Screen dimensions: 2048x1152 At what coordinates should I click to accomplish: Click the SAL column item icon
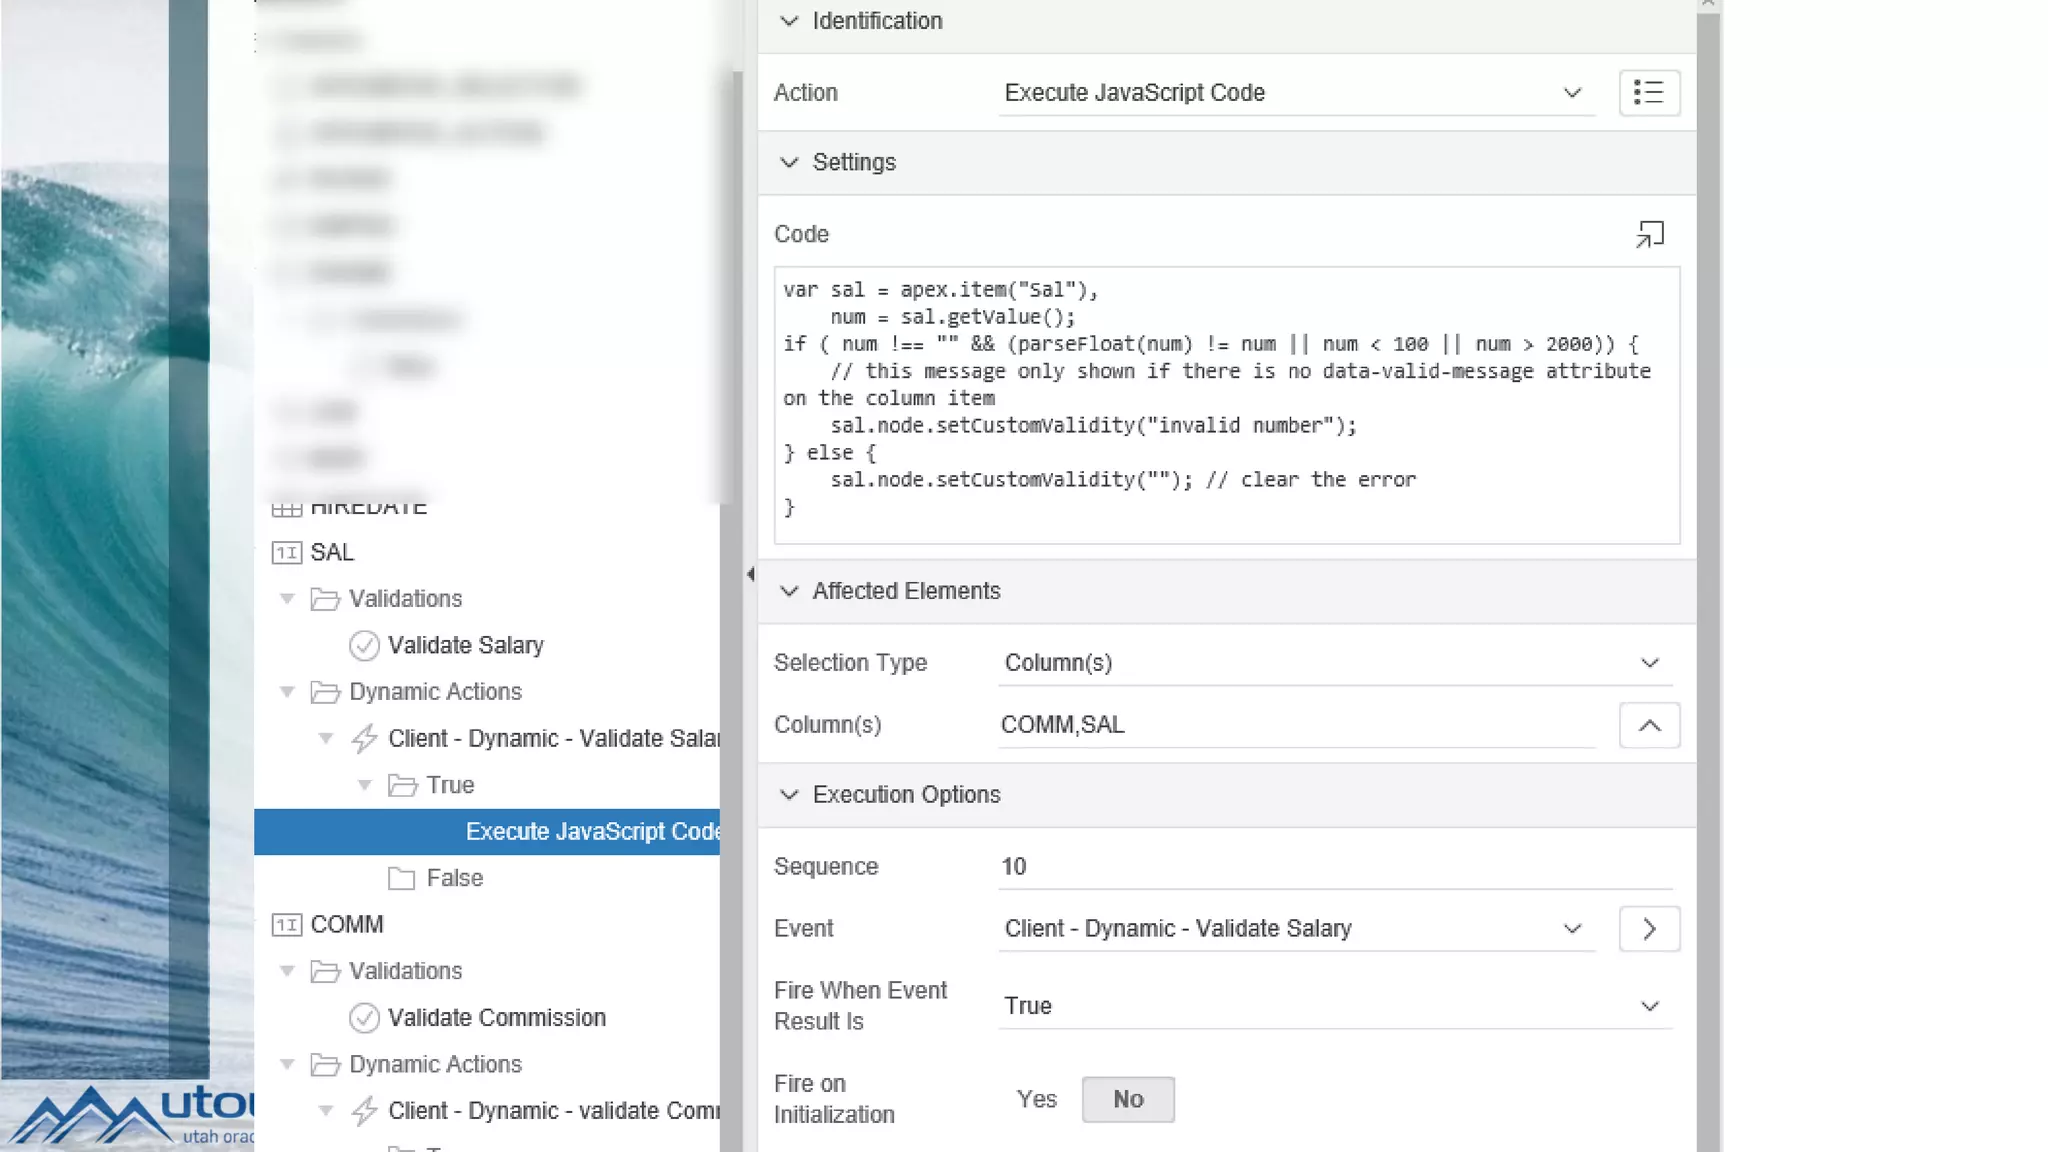coord(287,553)
